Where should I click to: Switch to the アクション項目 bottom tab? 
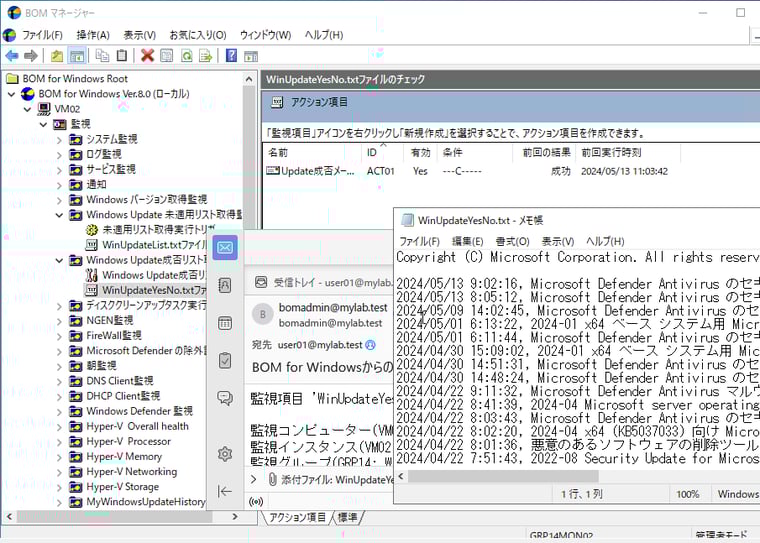pyautogui.click(x=298, y=517)
